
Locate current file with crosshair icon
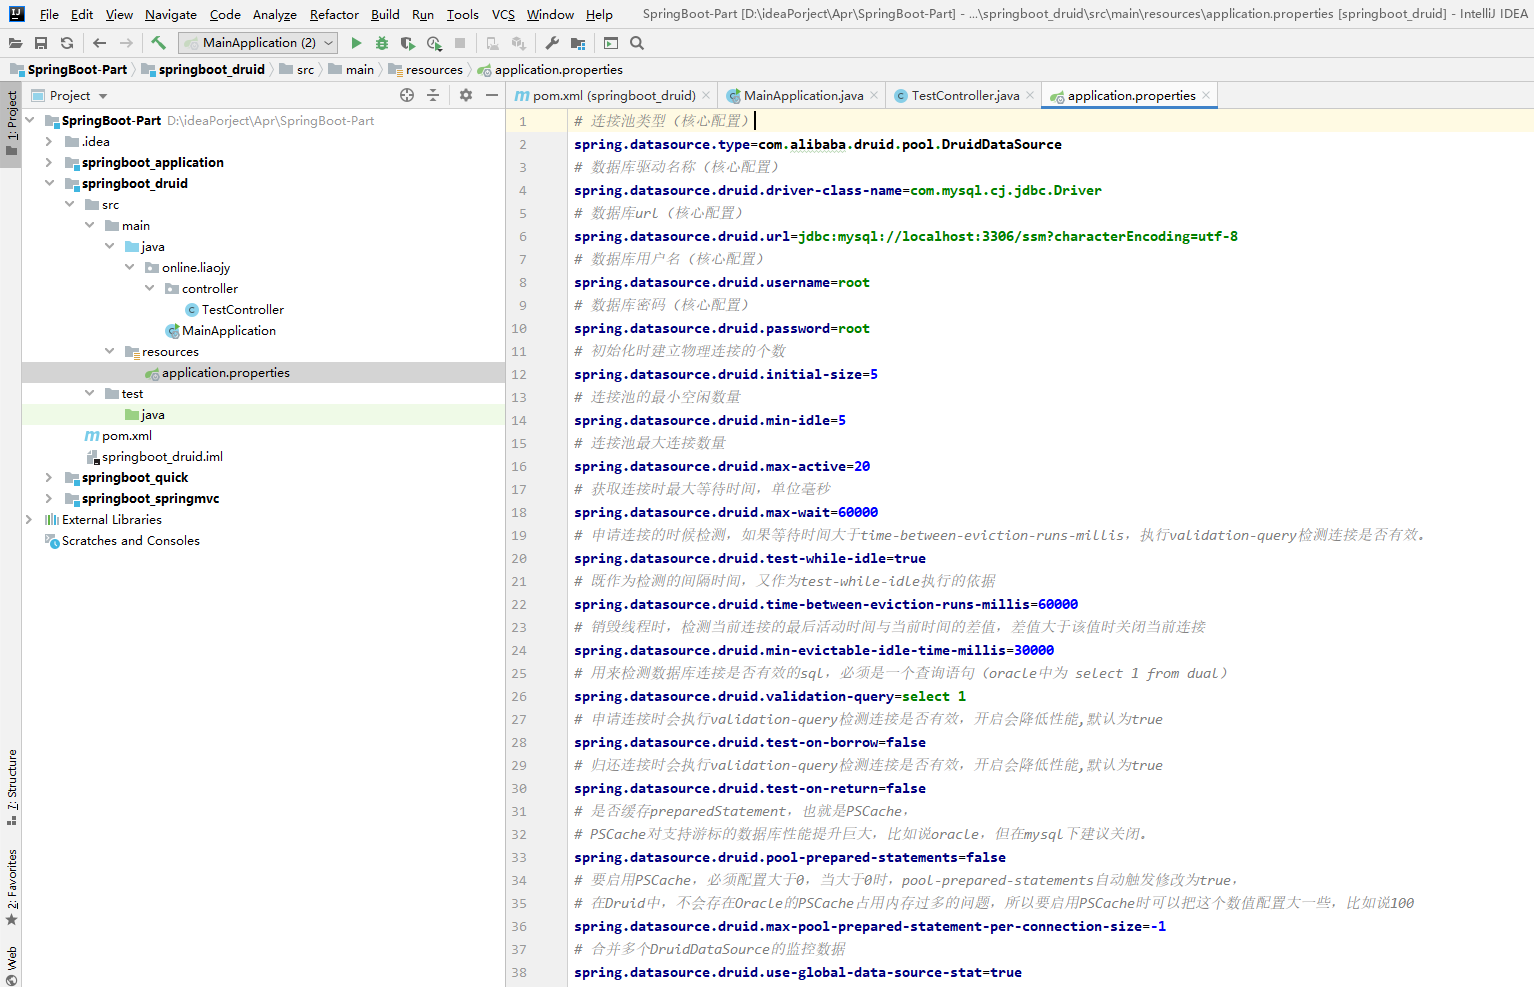pos(407,95)
